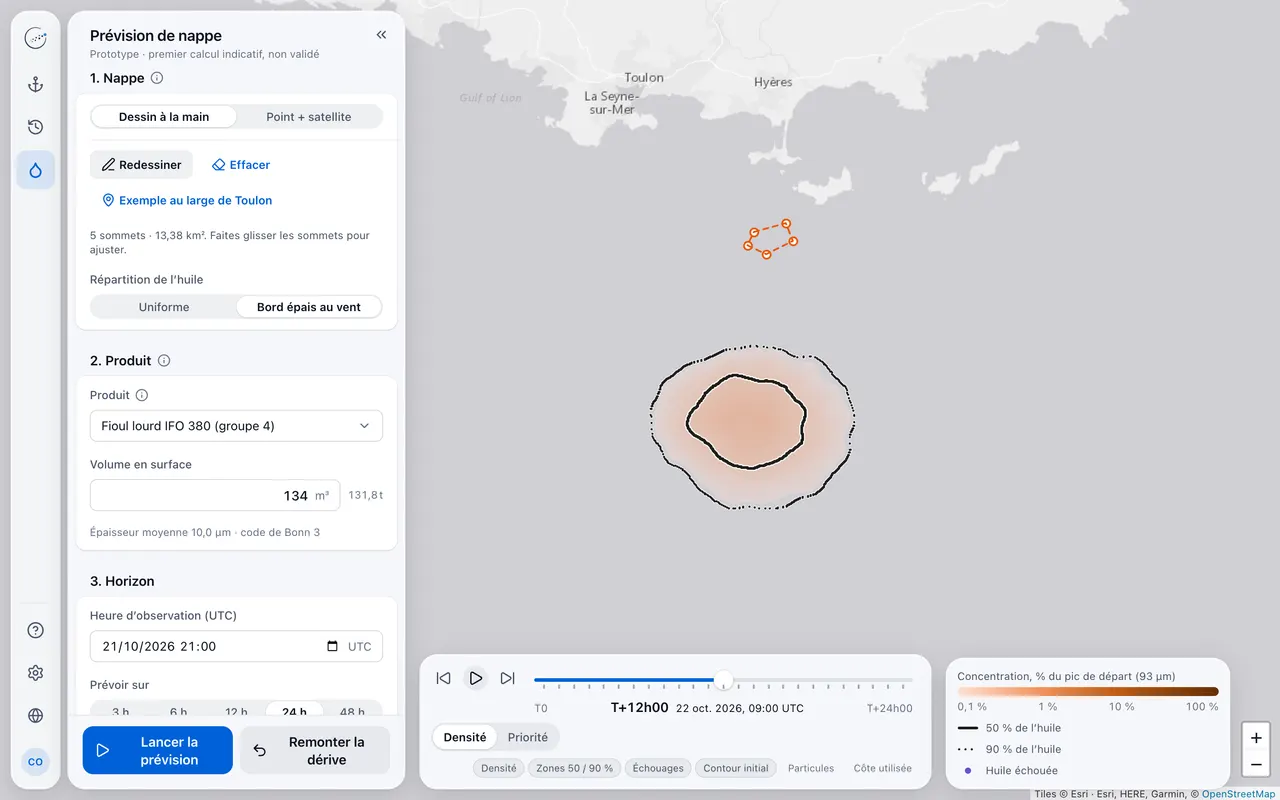Toggle the Contour initial layer
1280x800 pixels.
pyautogui.click(x=736, y=768)
